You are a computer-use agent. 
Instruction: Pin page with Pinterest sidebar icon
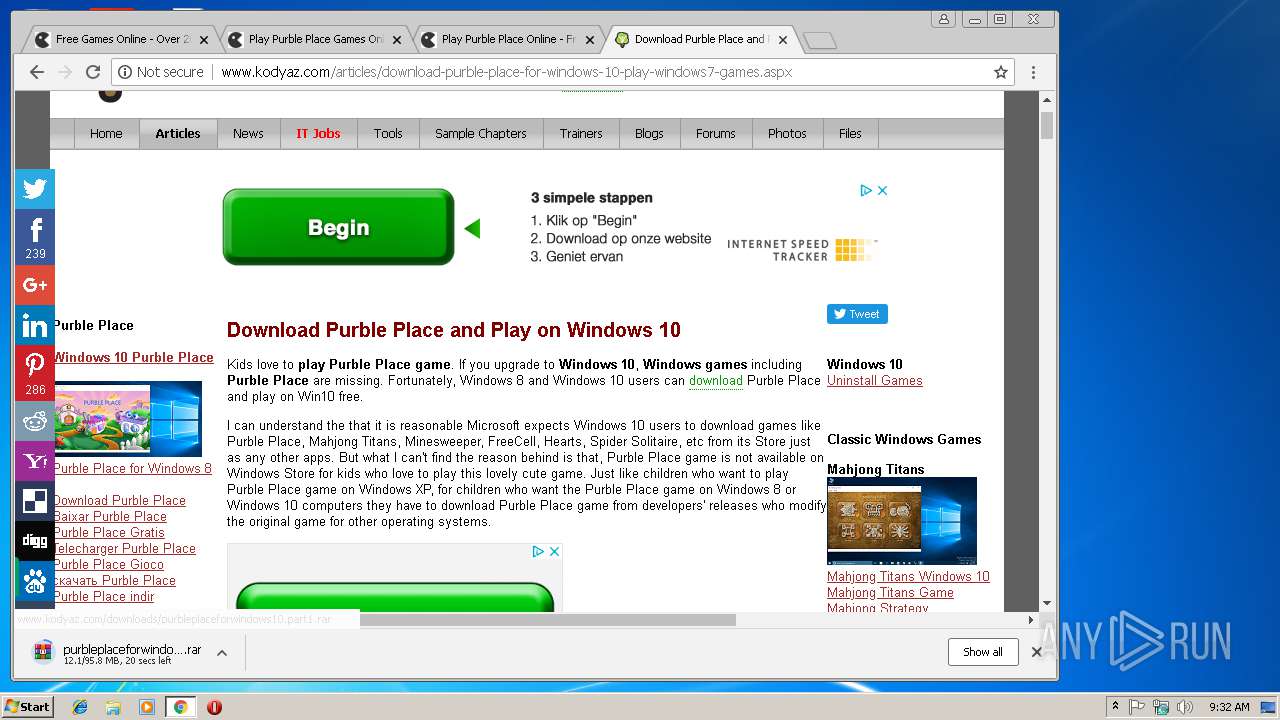pyautogui.click(x=35, y=373)
